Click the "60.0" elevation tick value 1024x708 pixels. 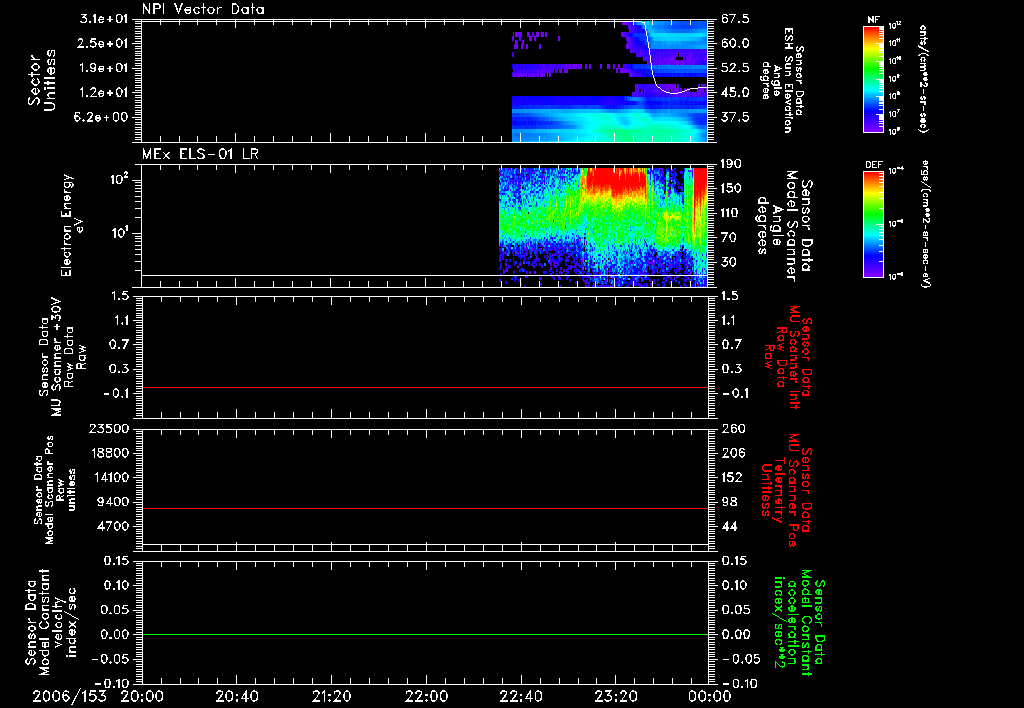pyautogui.click(x=735, y=43)
